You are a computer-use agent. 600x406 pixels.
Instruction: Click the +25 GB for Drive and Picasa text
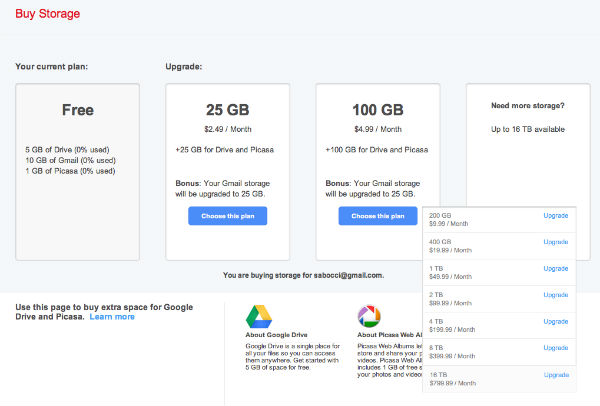225,150
